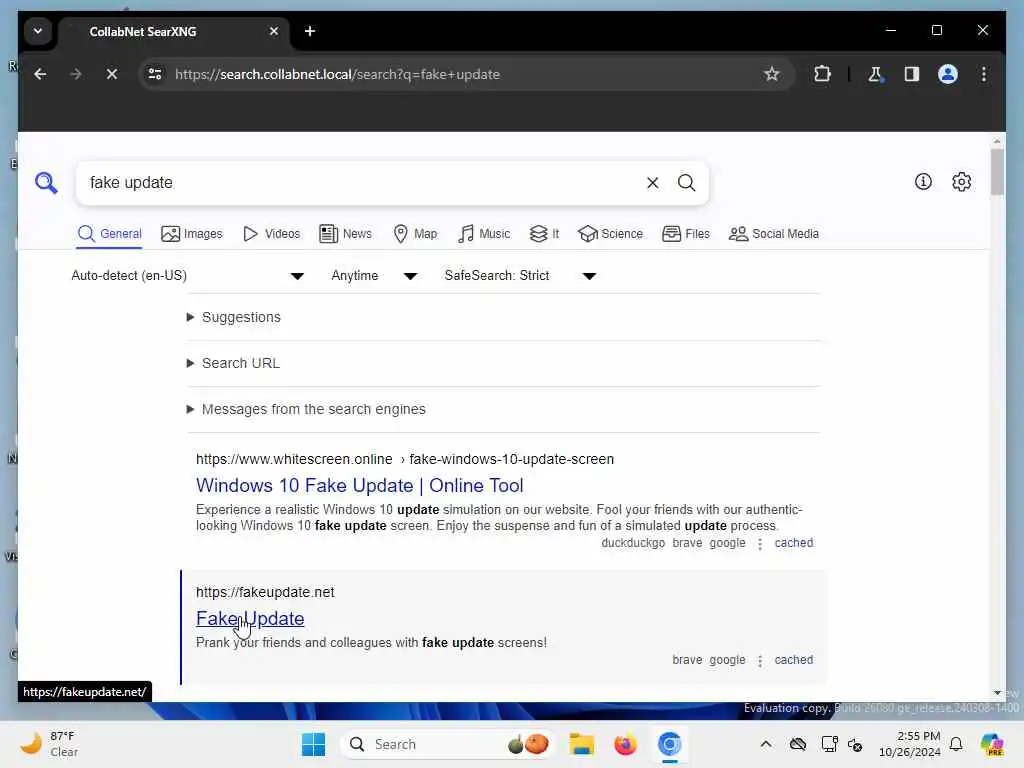
Task: View site information icon in address bar
Action: coord(155,74)
